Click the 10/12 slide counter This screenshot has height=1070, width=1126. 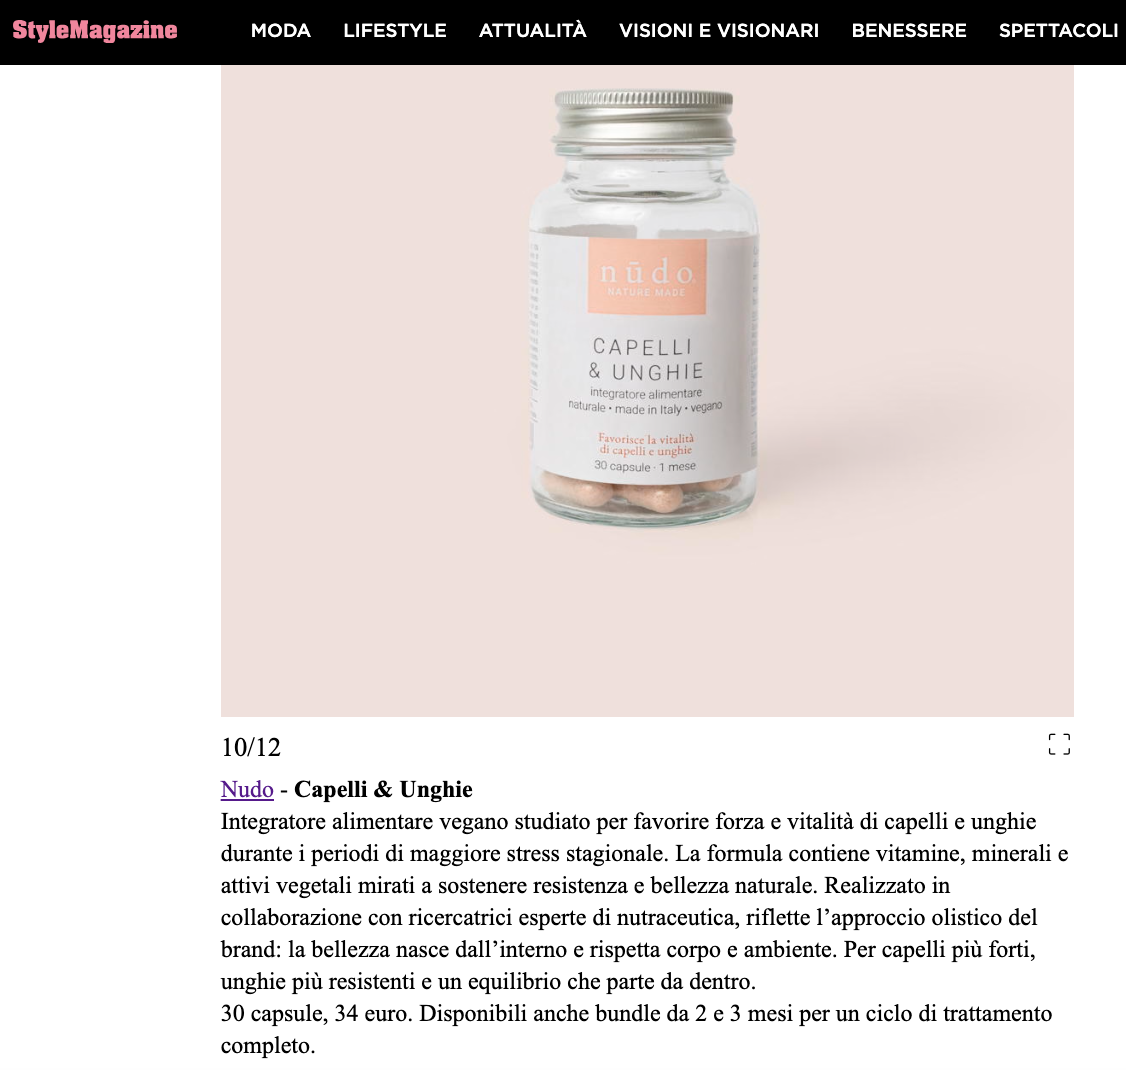click(251, 748)
